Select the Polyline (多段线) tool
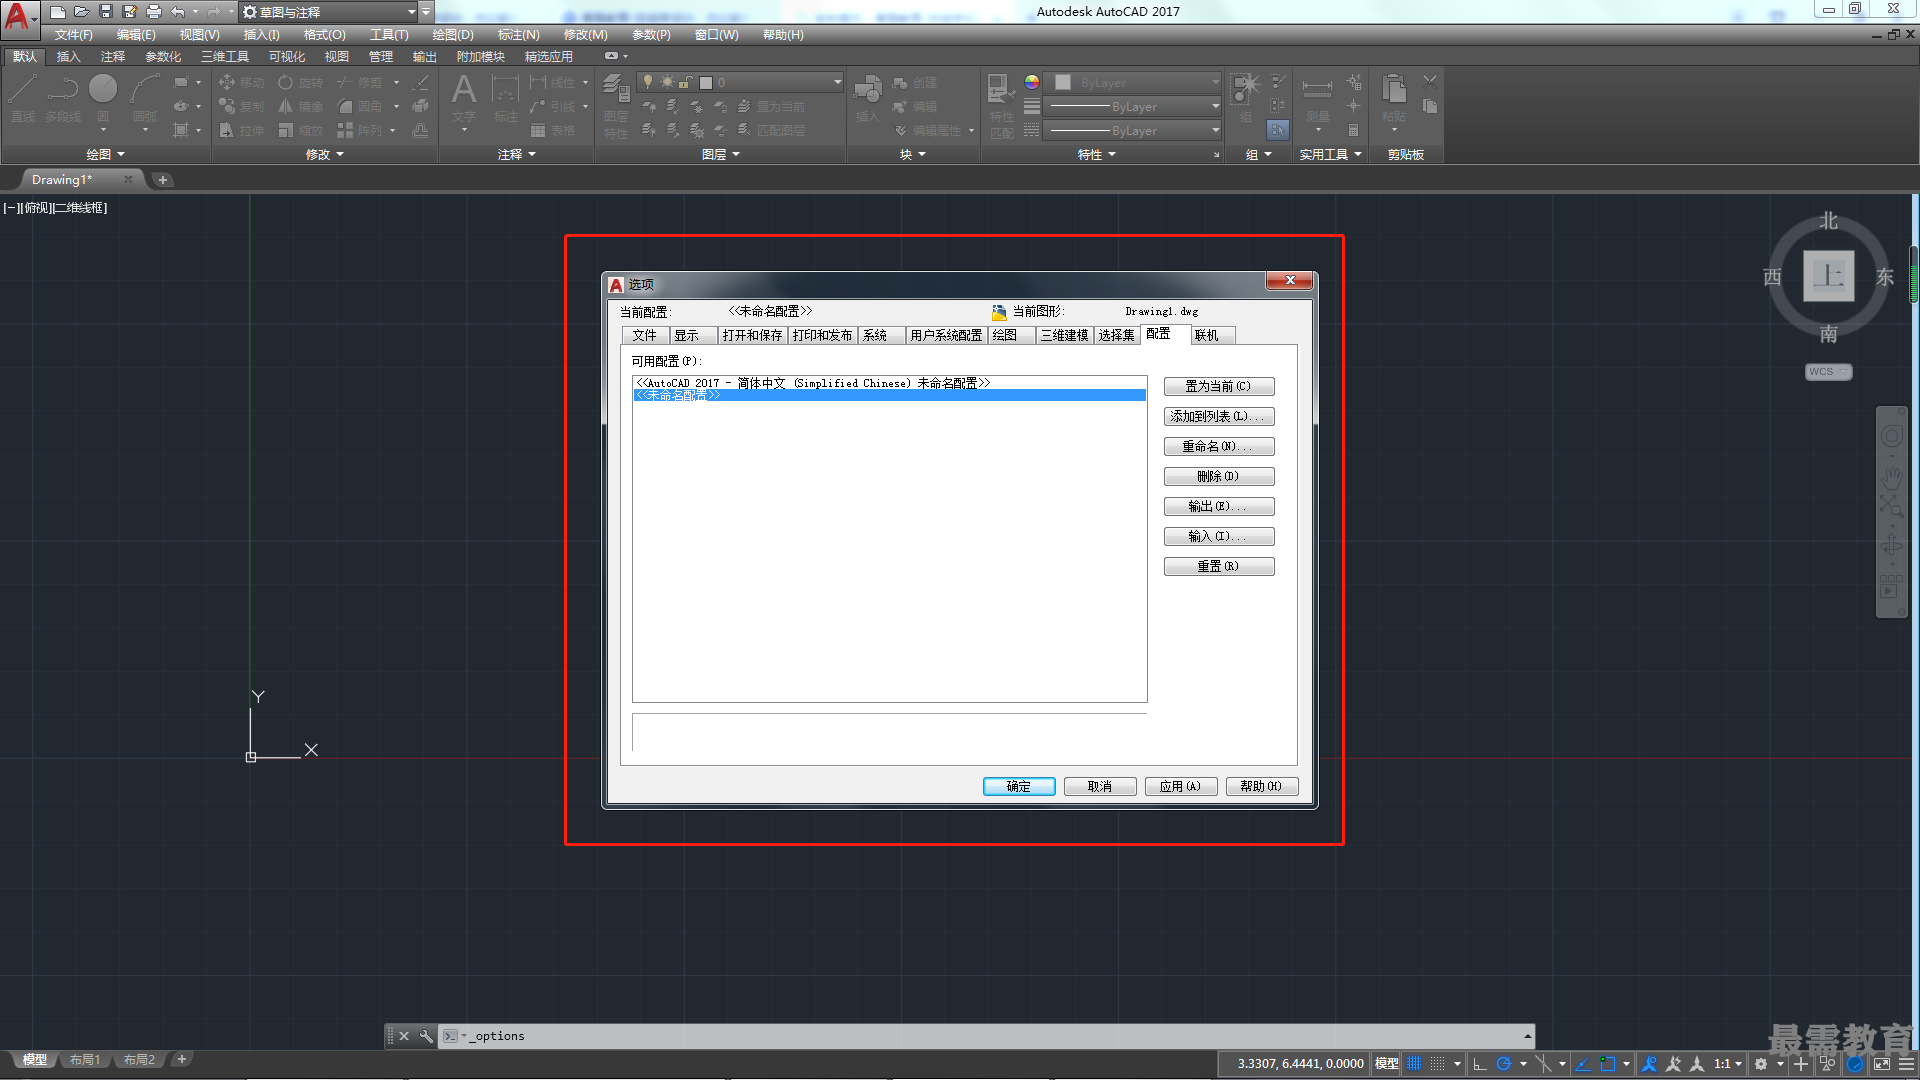 [63, 98]
